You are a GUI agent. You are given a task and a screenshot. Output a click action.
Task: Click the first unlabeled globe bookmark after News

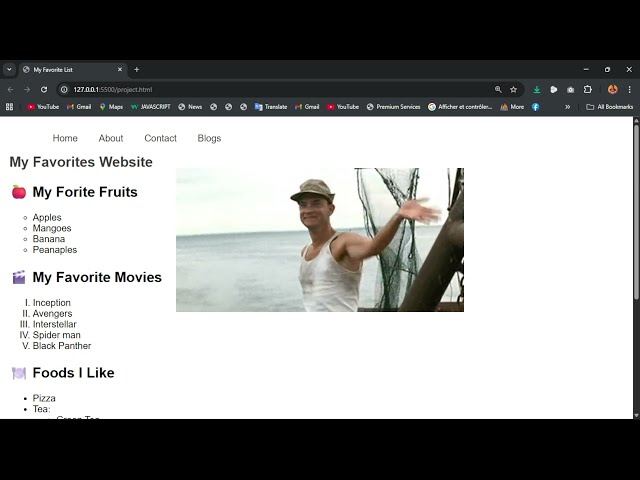(213, 107)
